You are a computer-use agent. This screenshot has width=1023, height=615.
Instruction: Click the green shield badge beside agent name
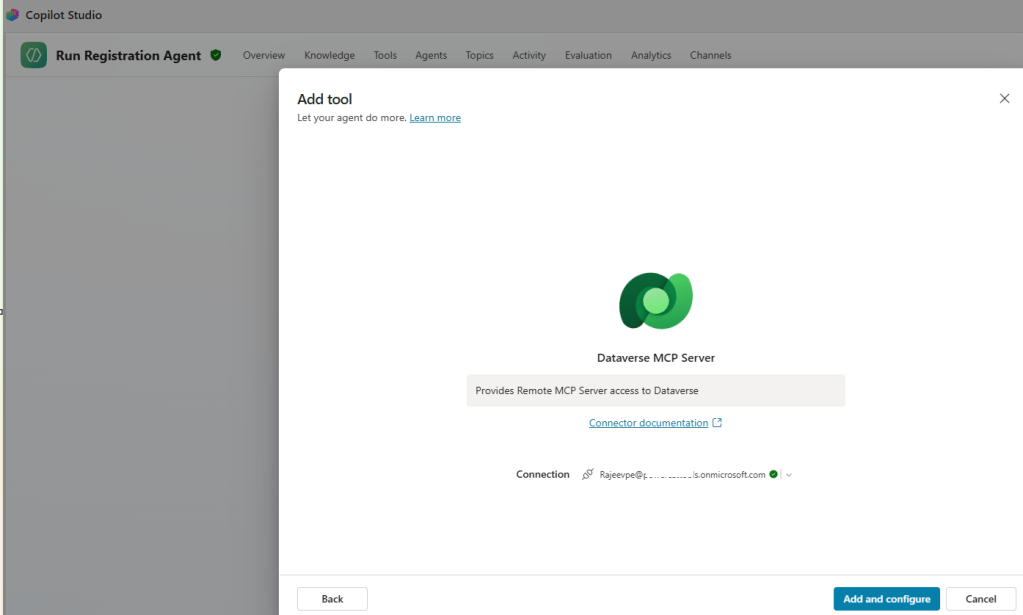coord(216,56)
